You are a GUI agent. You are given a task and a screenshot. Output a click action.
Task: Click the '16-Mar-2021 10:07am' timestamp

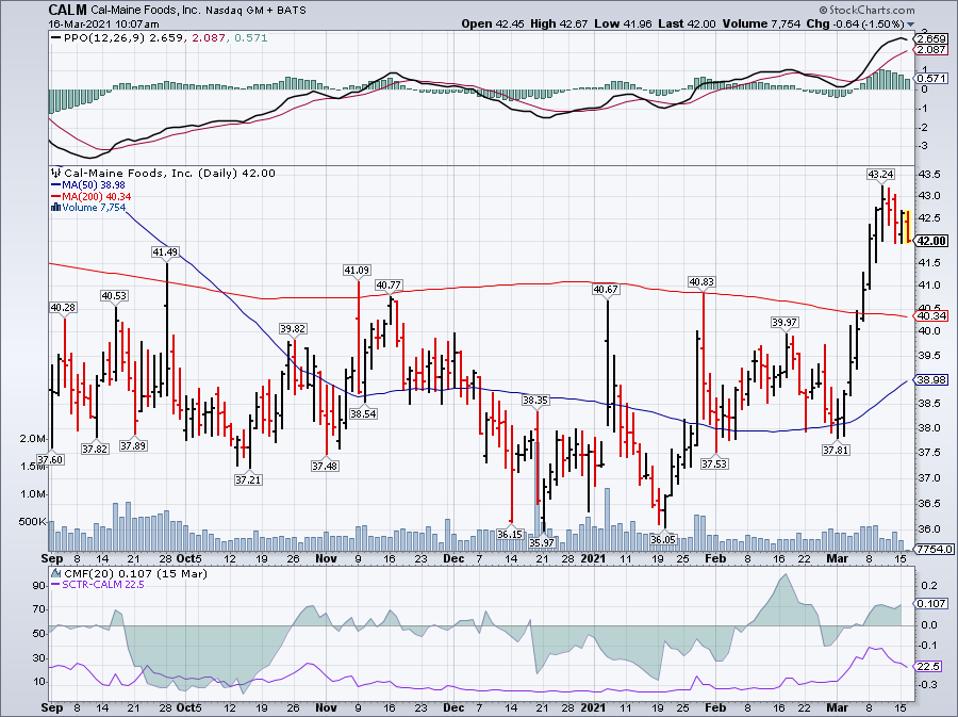tap(104, 24)
